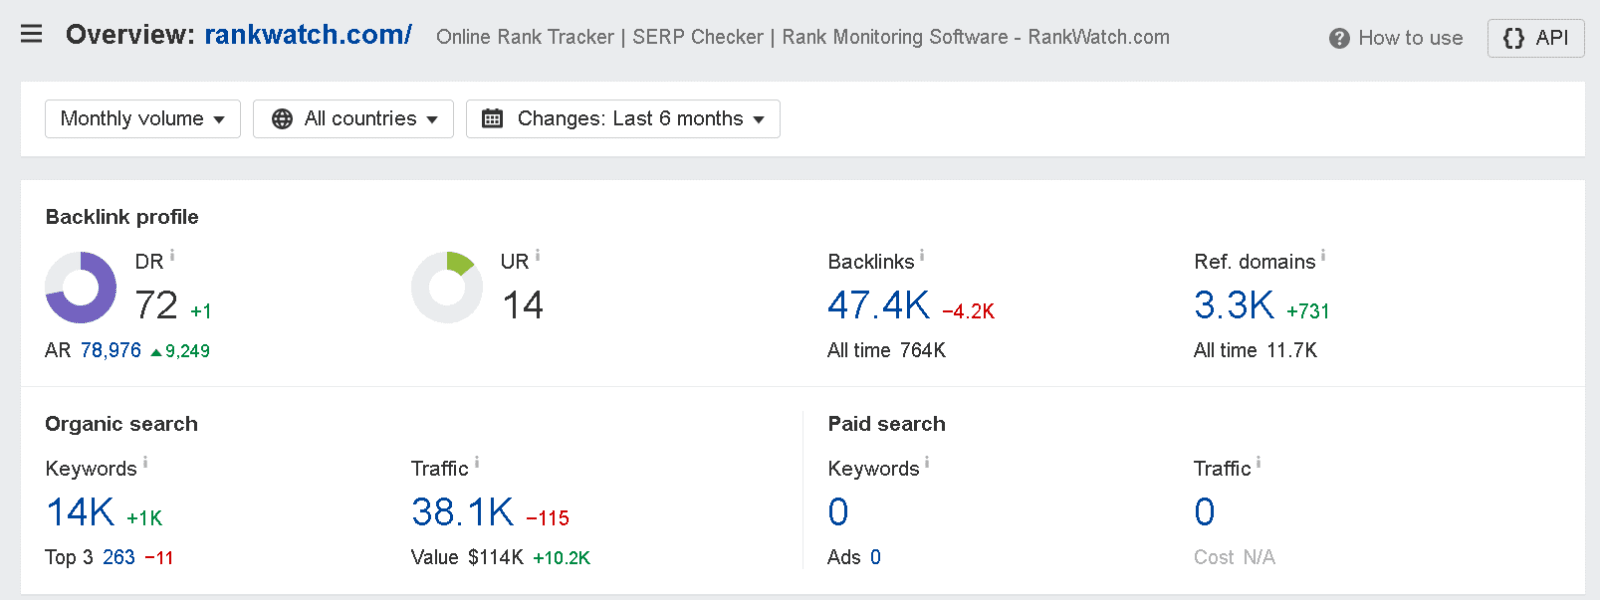Open the All countries dropdown
The image size is (1600, 600).
(x=353, y=119)
